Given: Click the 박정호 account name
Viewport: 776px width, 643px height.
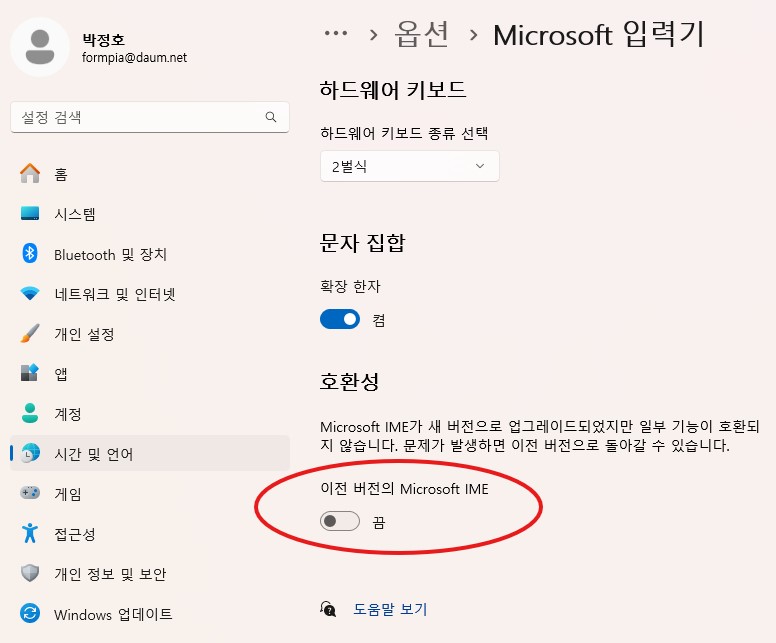Looking at the screenshot, I should [103, 39].
